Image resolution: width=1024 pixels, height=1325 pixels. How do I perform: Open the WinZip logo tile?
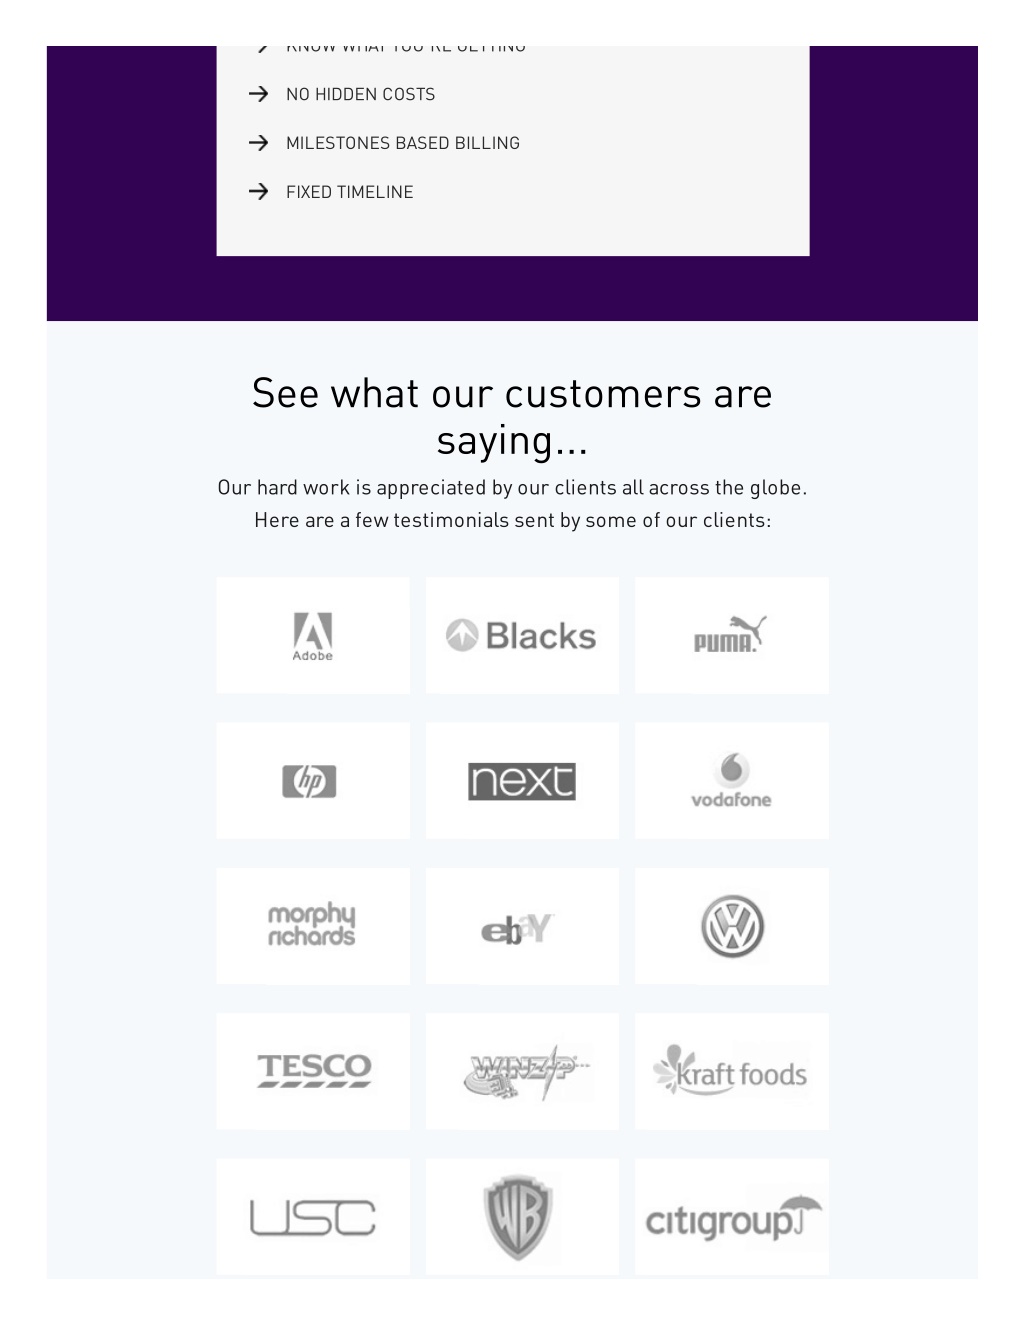click(522, 1071)
